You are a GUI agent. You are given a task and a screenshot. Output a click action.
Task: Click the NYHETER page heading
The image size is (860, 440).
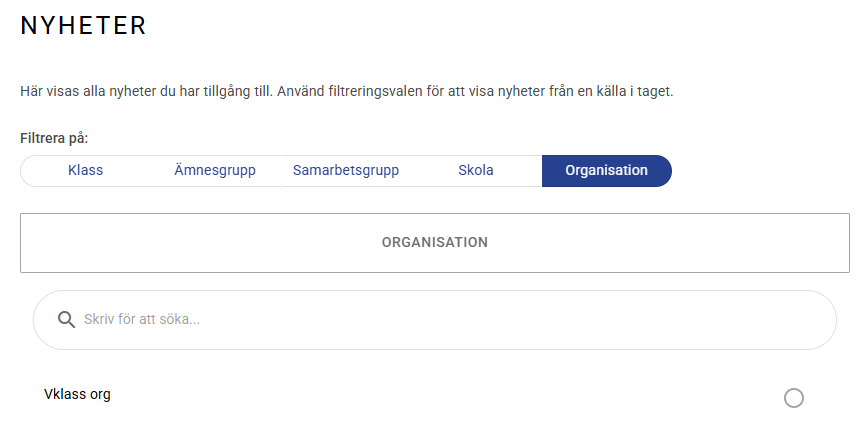pyautogui.click(x=83, y=26)
